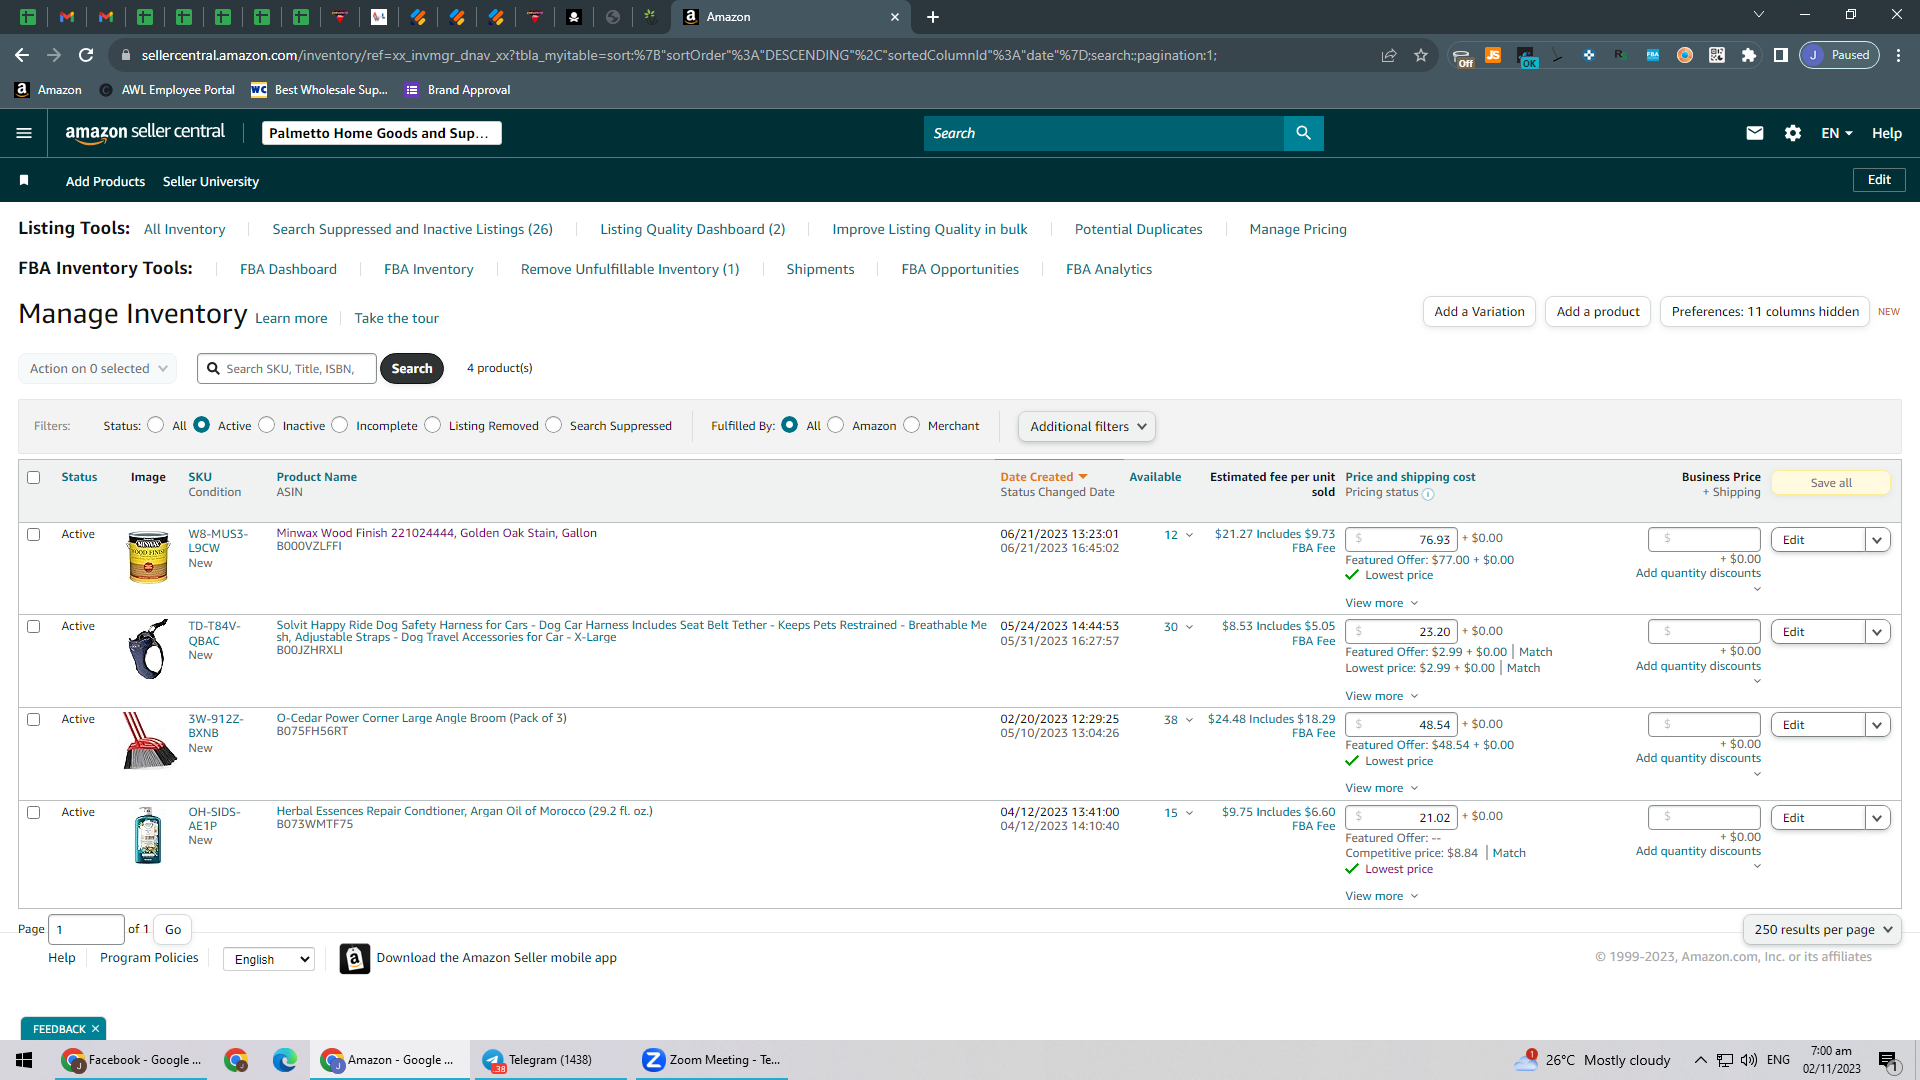Open All Inventory listing tool
Image resolution: width=1920 pixels, height=1080 pixels.
pyautogui.click(x=184, y=229)
